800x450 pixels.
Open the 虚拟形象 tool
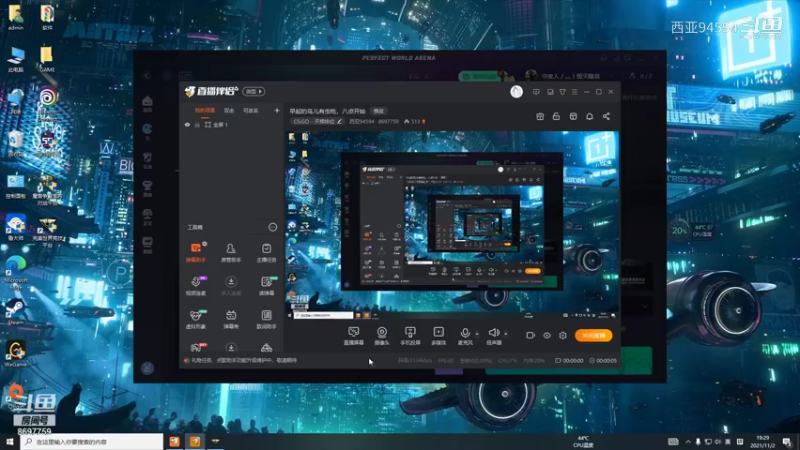[x=195, y=319]
